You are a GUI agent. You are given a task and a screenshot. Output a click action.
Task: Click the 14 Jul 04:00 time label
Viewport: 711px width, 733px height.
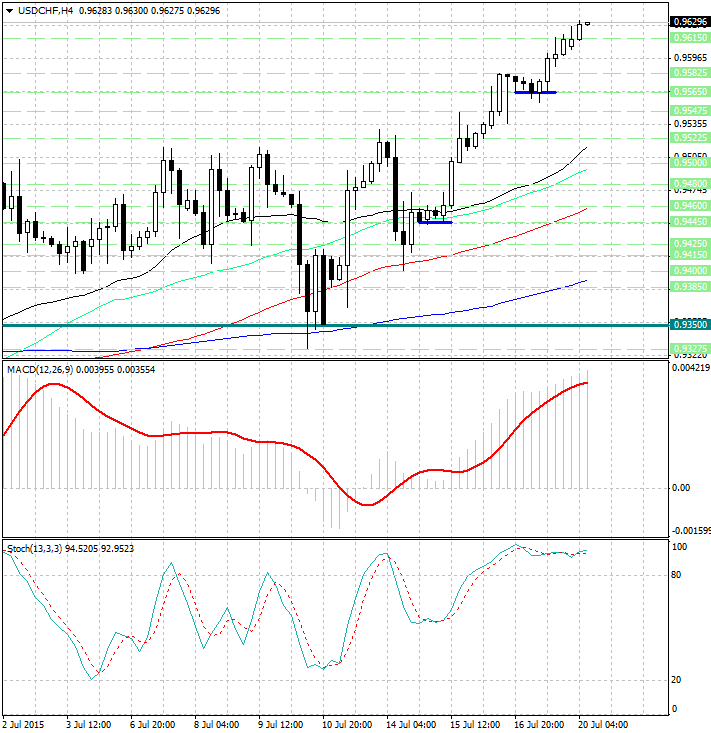coord(411,725)
